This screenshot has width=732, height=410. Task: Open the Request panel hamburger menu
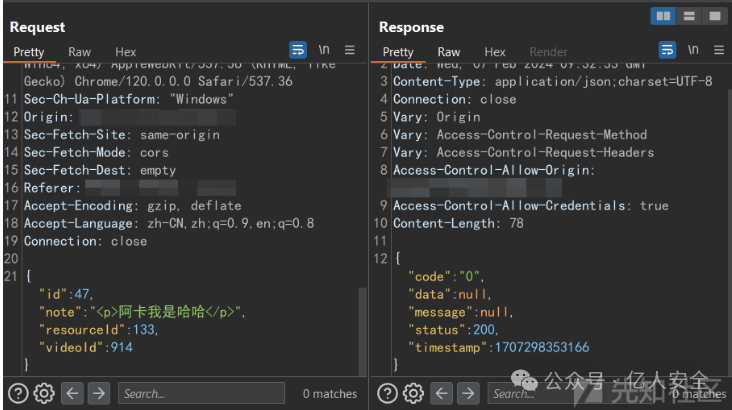[x=350, y=50]
